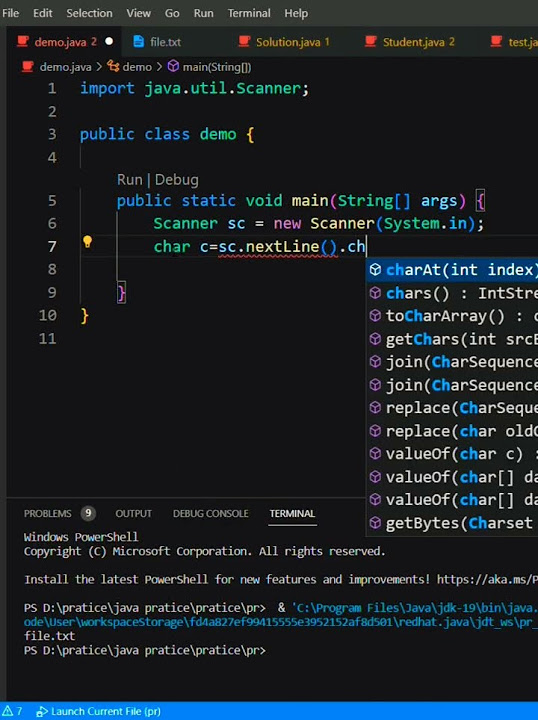Open the Terminal menu
This screenshot has width=538, height=720.
pos(249,13)
